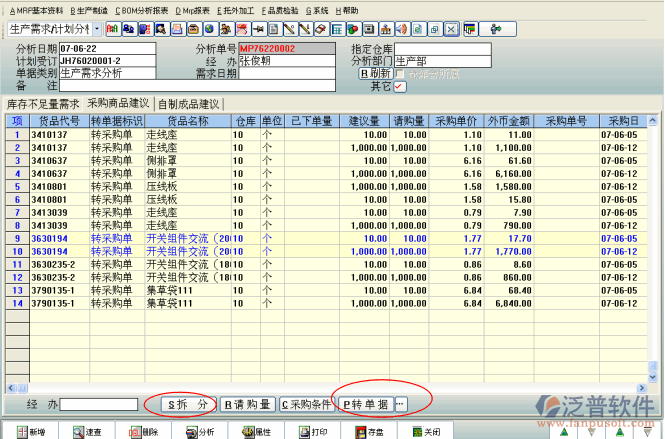Open the B 生产制造 menu
665x439 pixels.
point(90,9)
